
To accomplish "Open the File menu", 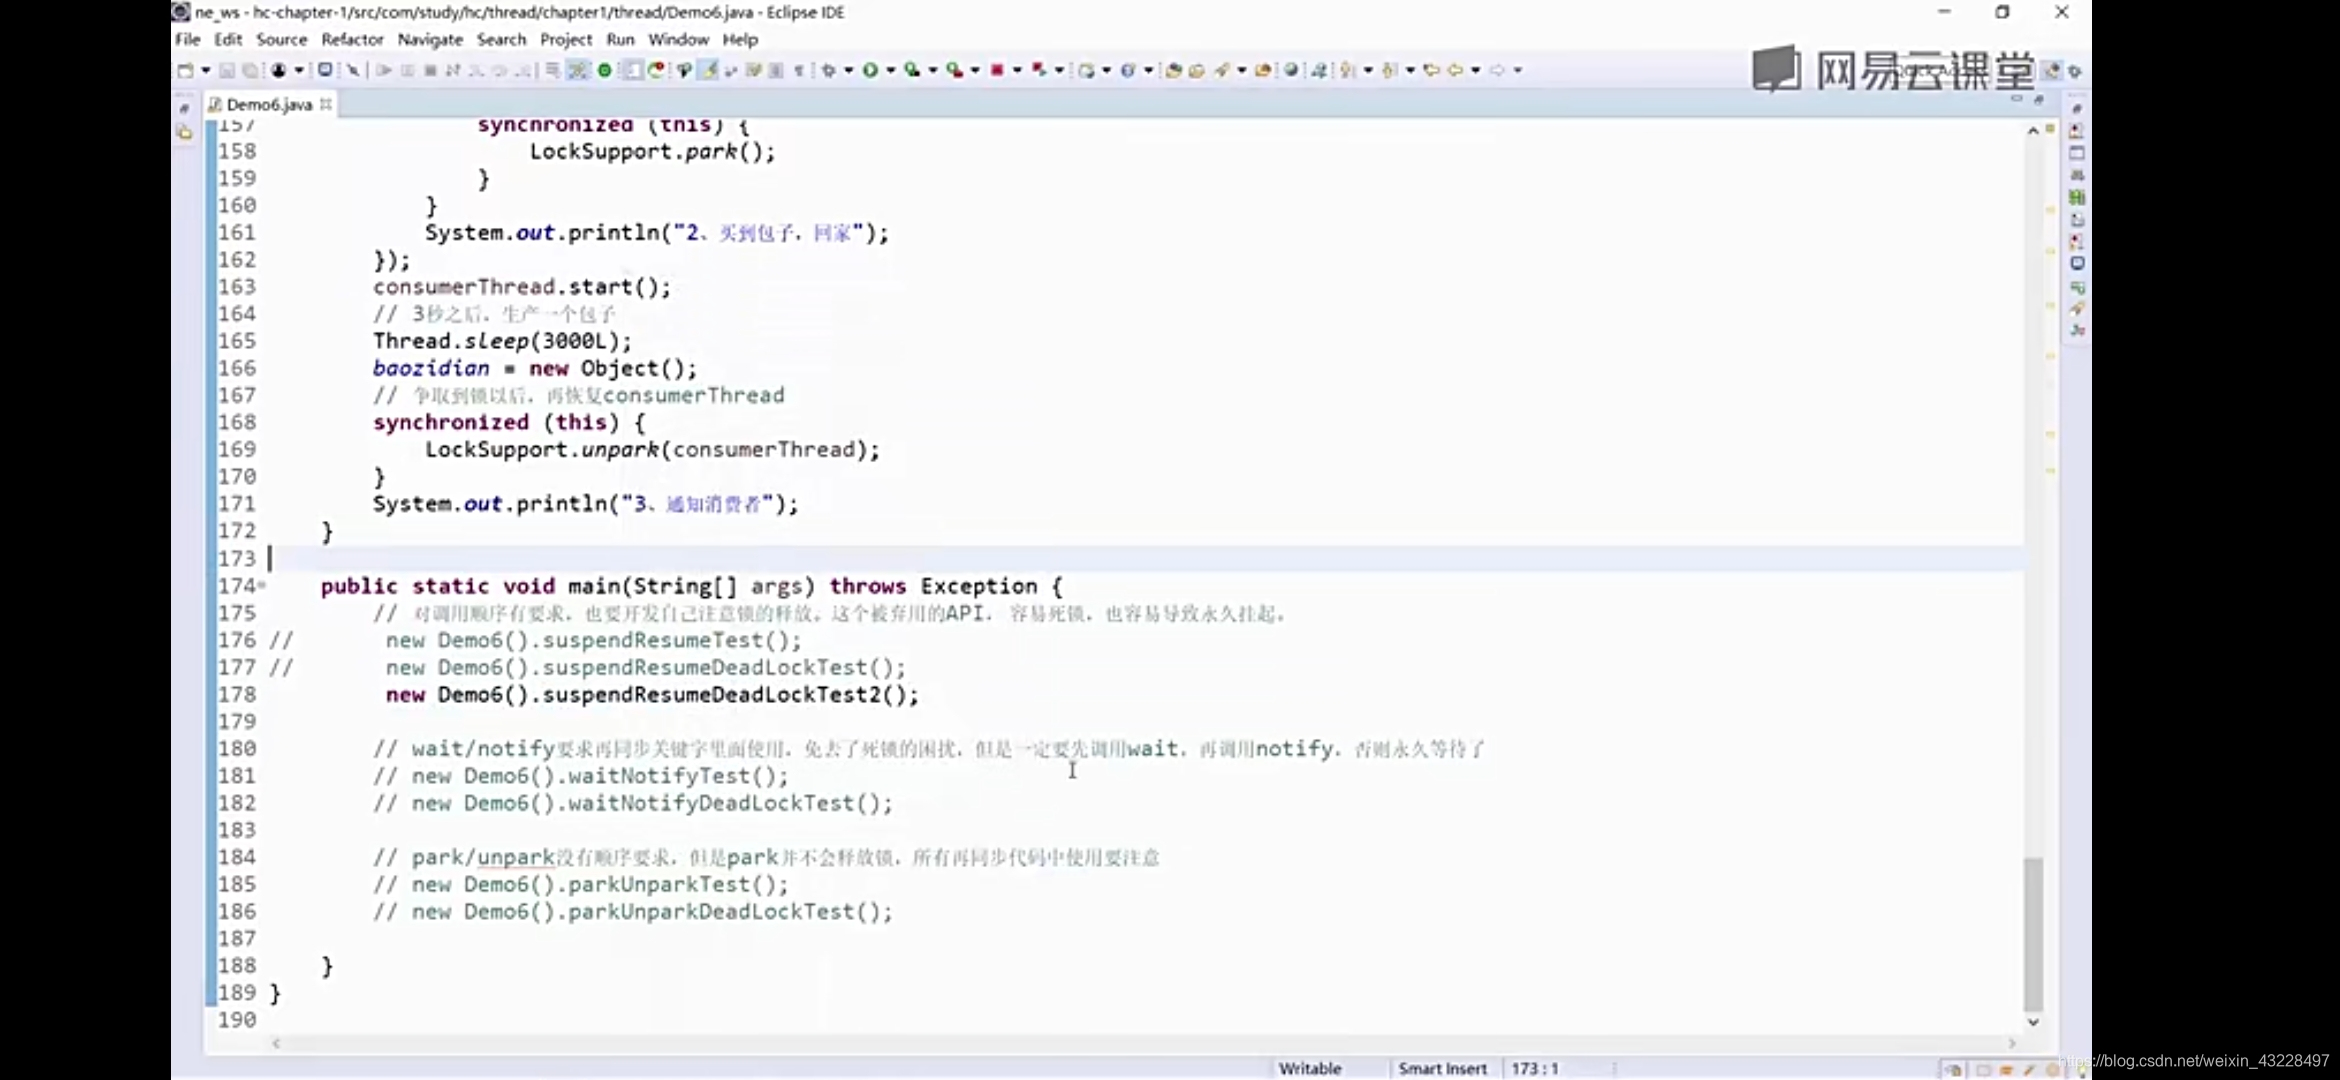I will click(188, 39).
